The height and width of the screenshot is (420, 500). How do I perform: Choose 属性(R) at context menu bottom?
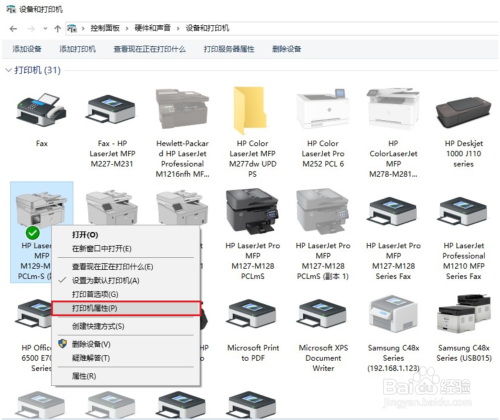[126, 376]
